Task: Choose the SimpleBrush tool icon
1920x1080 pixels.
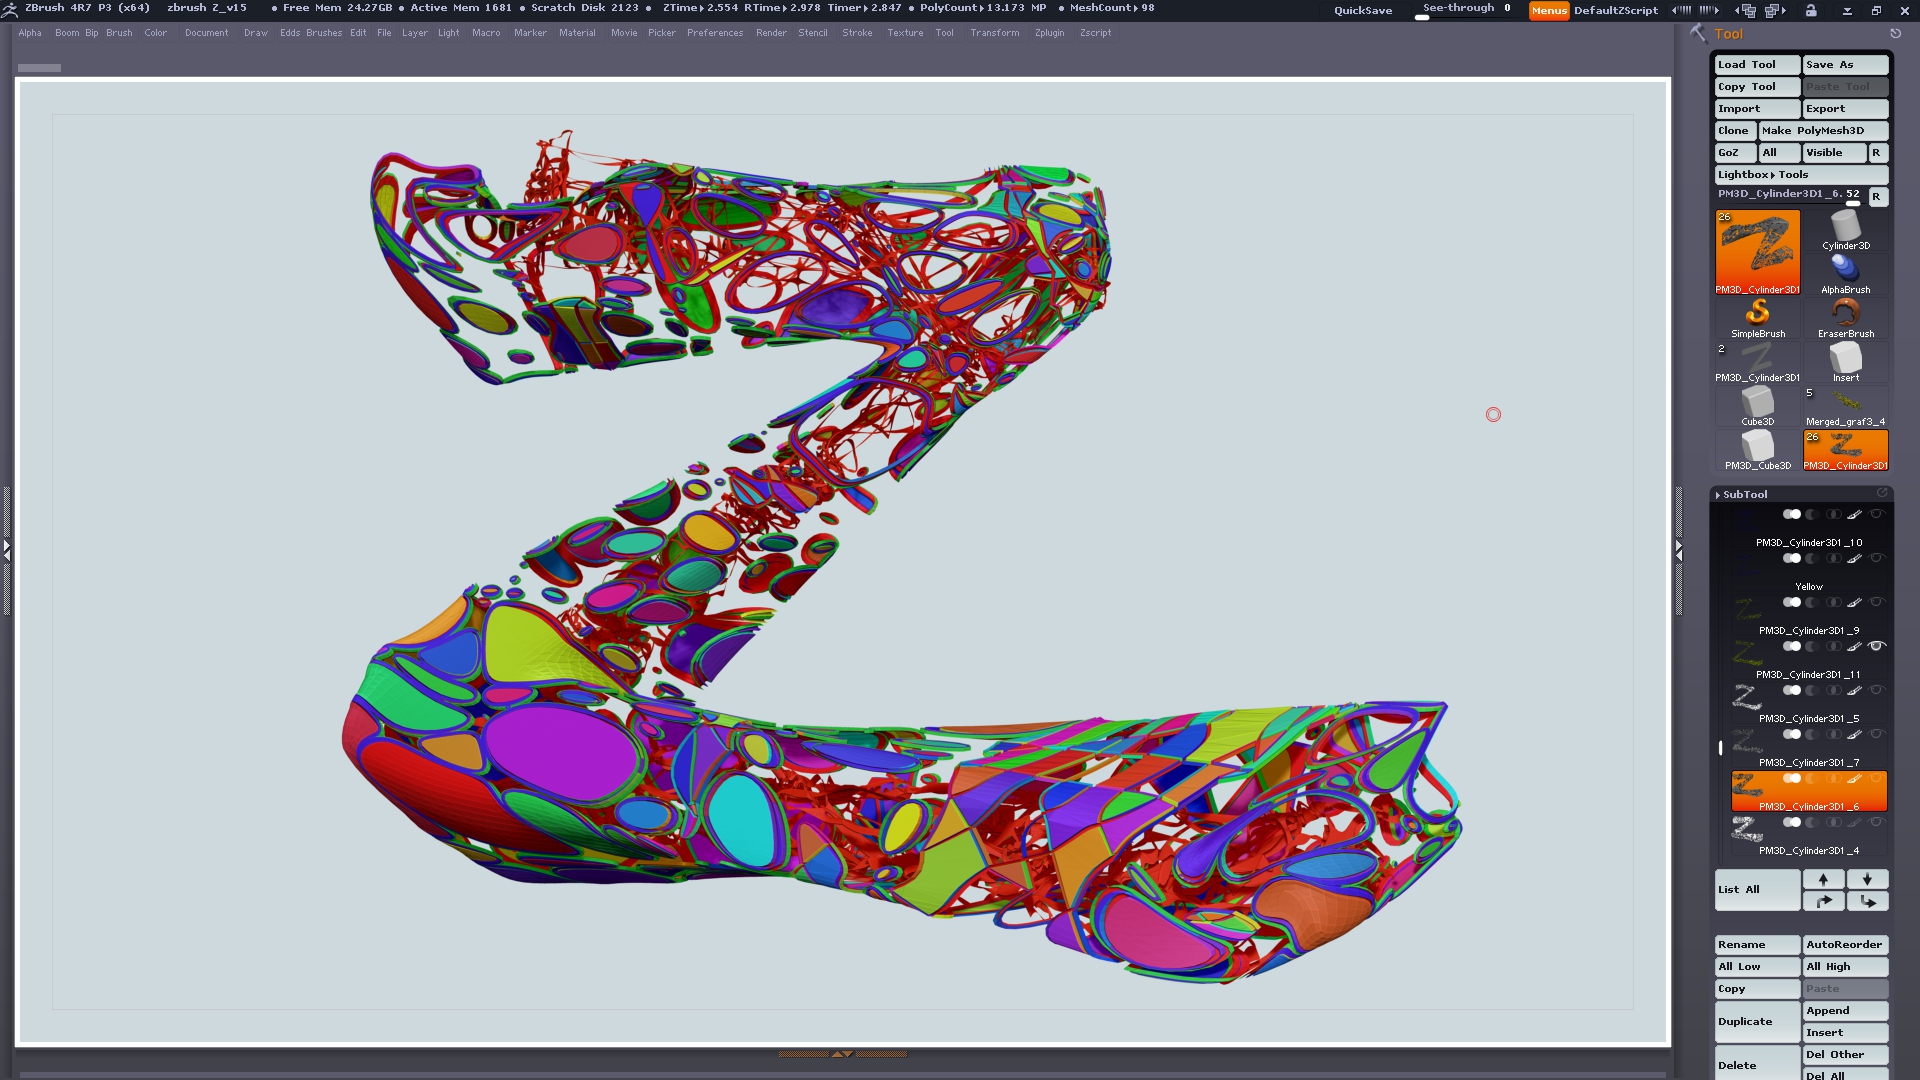Action: pos(1757,316)
